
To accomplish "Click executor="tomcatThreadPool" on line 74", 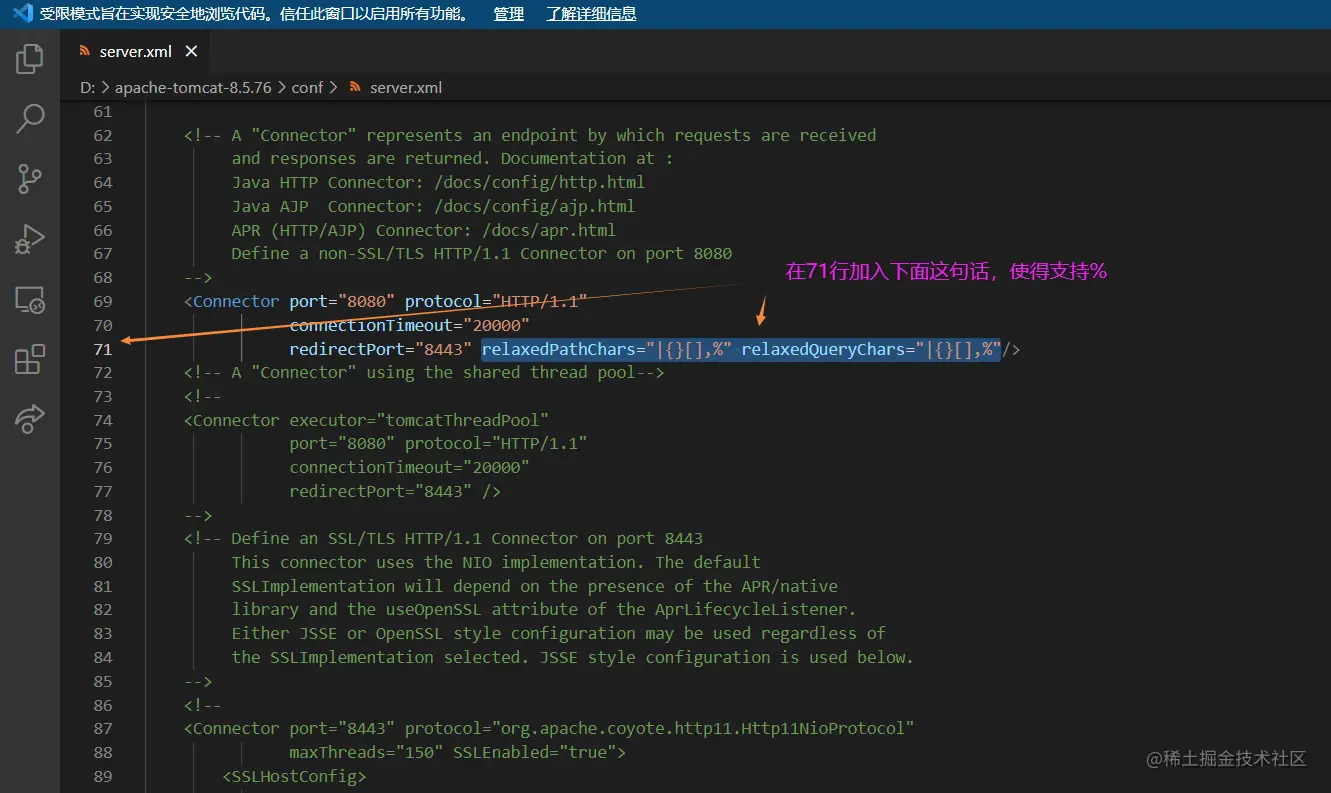I will (419, 420).
